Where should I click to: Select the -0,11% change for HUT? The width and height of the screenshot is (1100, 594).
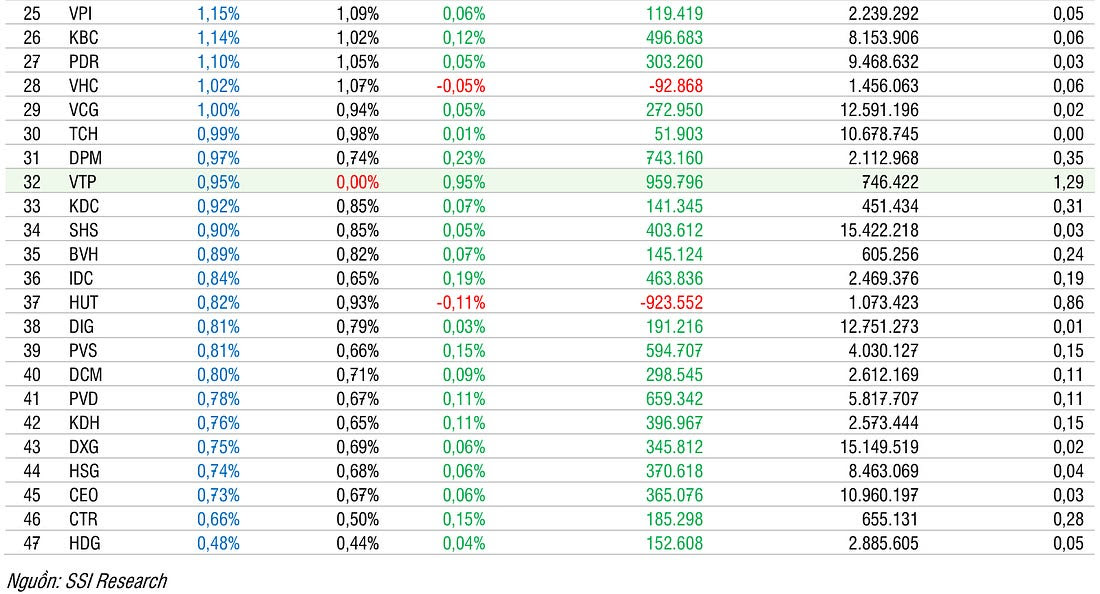click(461, 303)
